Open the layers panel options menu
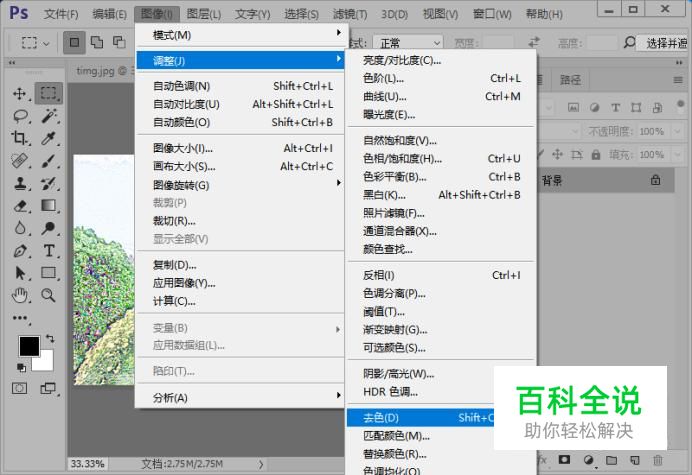Image resolution: width=692 pixels, height=475 pixels. point(678,80)
